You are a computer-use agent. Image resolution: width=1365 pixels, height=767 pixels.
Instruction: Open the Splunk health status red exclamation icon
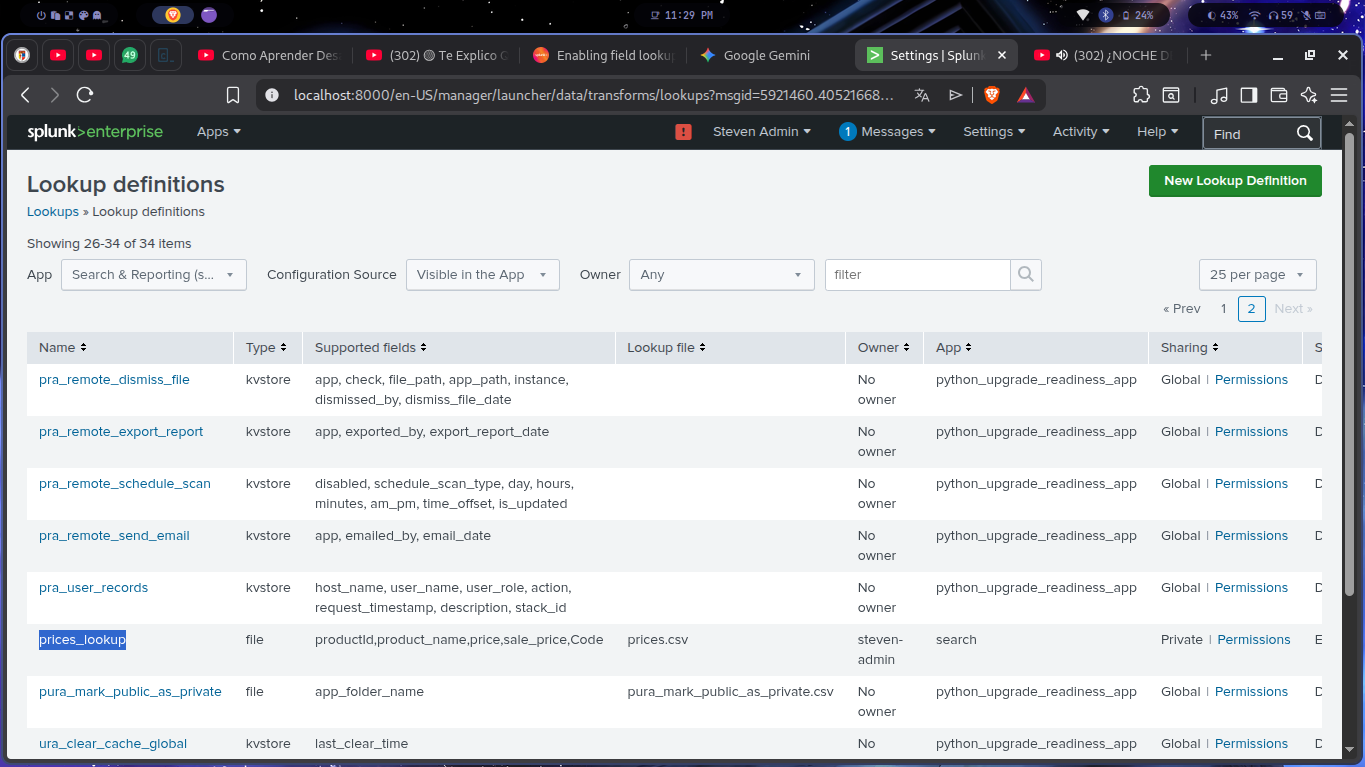[683, 131]
